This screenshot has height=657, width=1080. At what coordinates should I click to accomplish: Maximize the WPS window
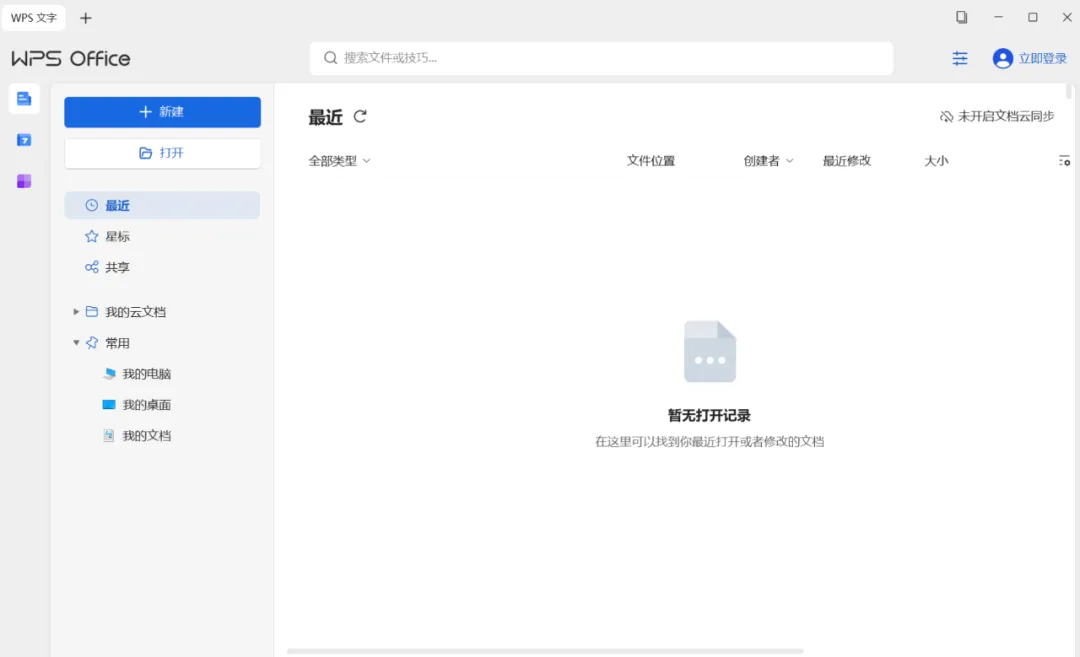pyautogui.click(x=1032, y=17)
